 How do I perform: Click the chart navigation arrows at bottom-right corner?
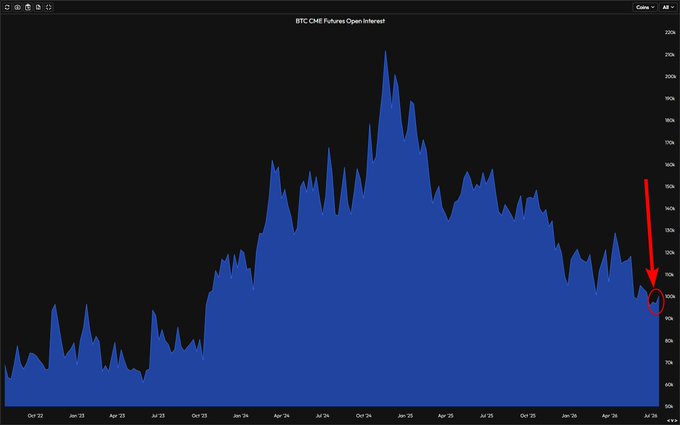click(671, 420)
